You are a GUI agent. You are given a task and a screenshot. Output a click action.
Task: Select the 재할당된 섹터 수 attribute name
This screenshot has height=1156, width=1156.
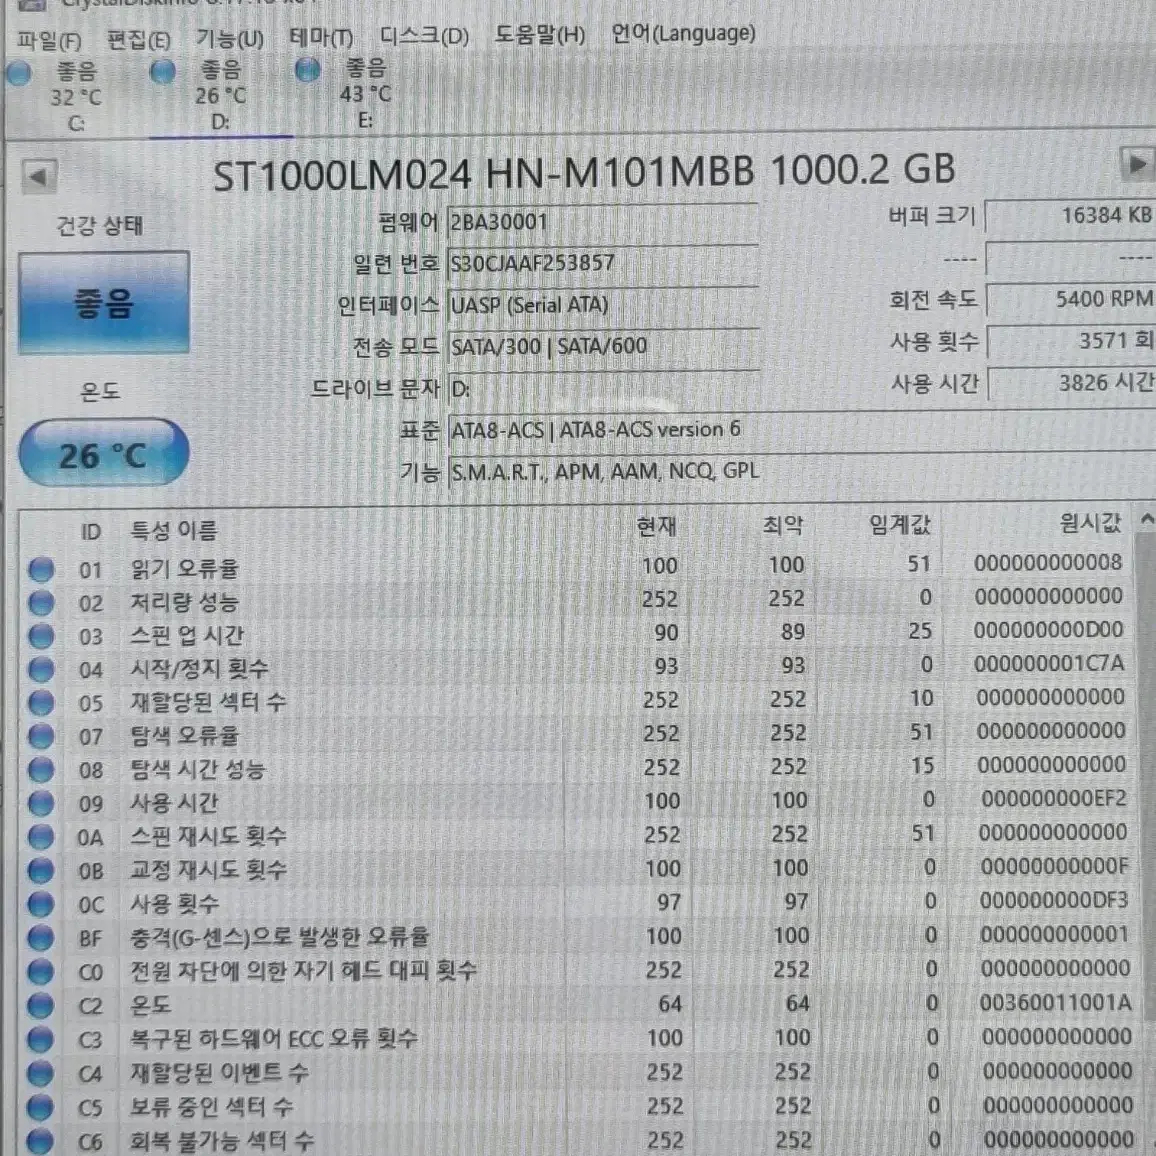coord(208,702)
